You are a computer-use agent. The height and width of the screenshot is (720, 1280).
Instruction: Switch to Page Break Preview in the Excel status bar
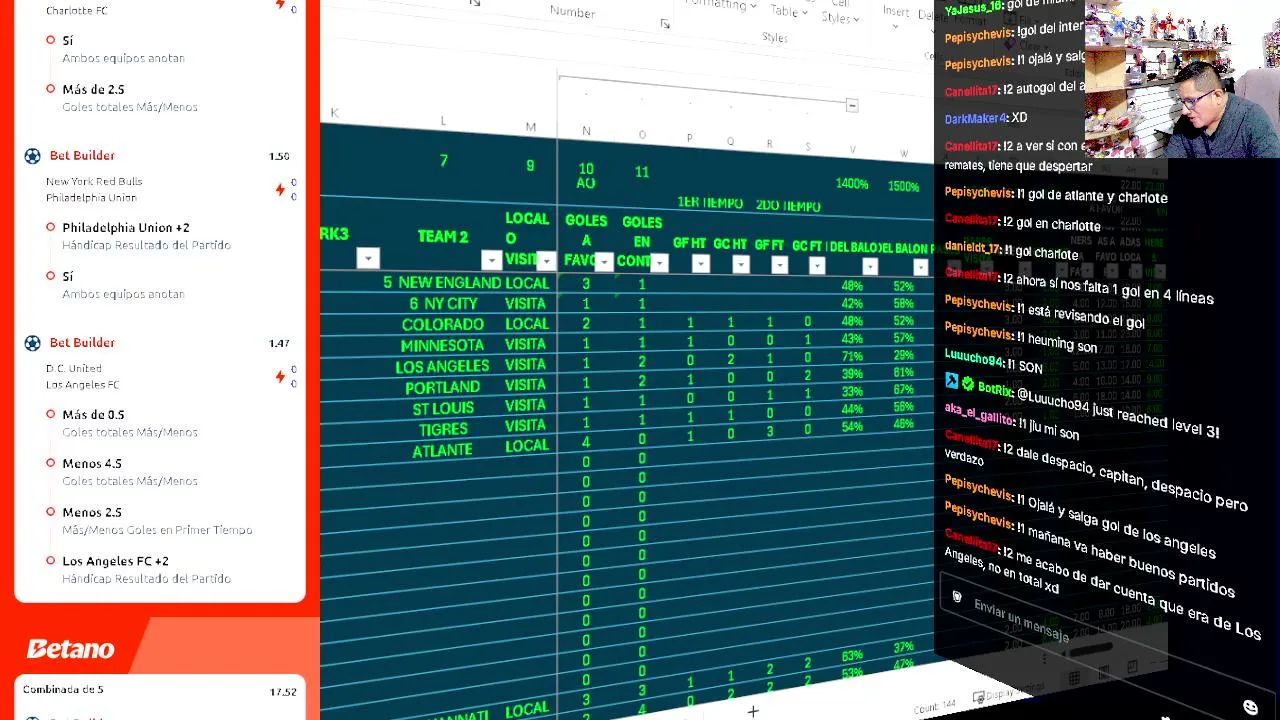pos(1132,667)
